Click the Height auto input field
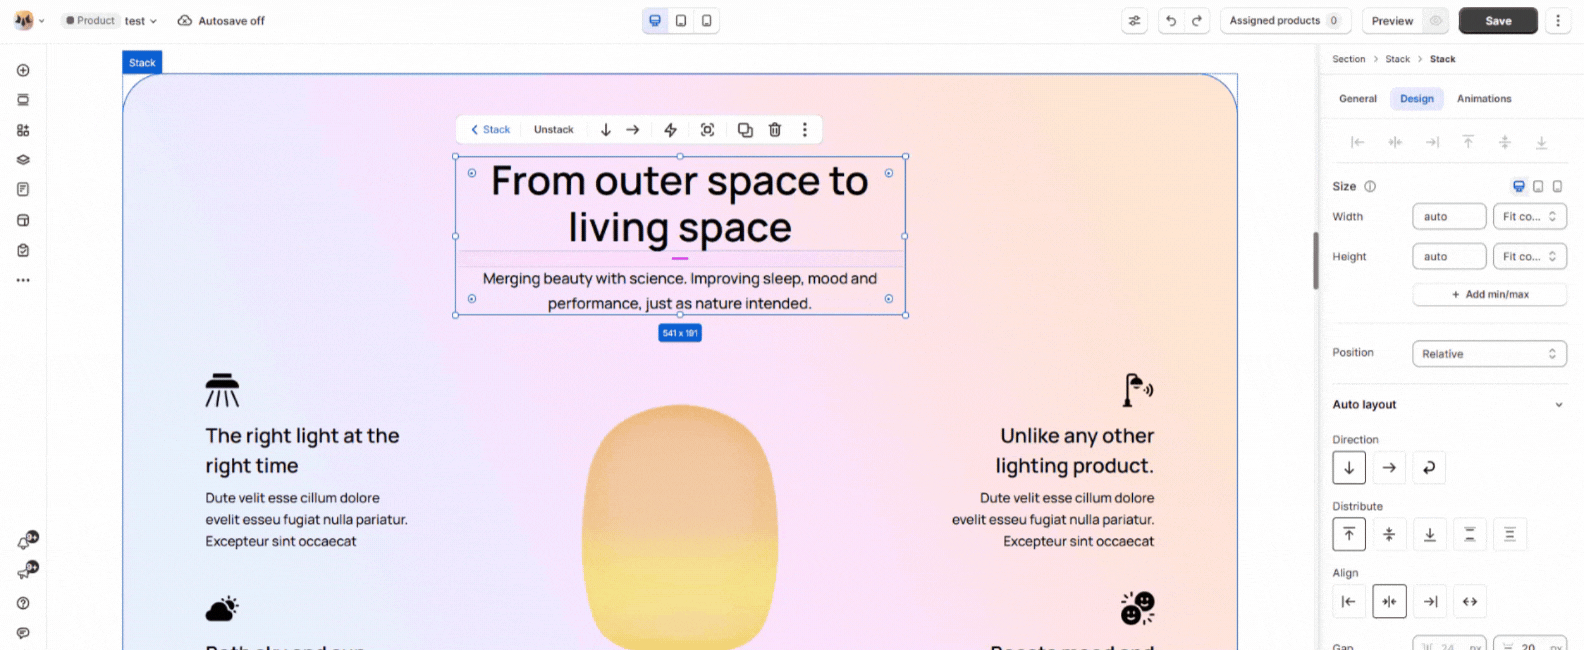 point(1449,257)
